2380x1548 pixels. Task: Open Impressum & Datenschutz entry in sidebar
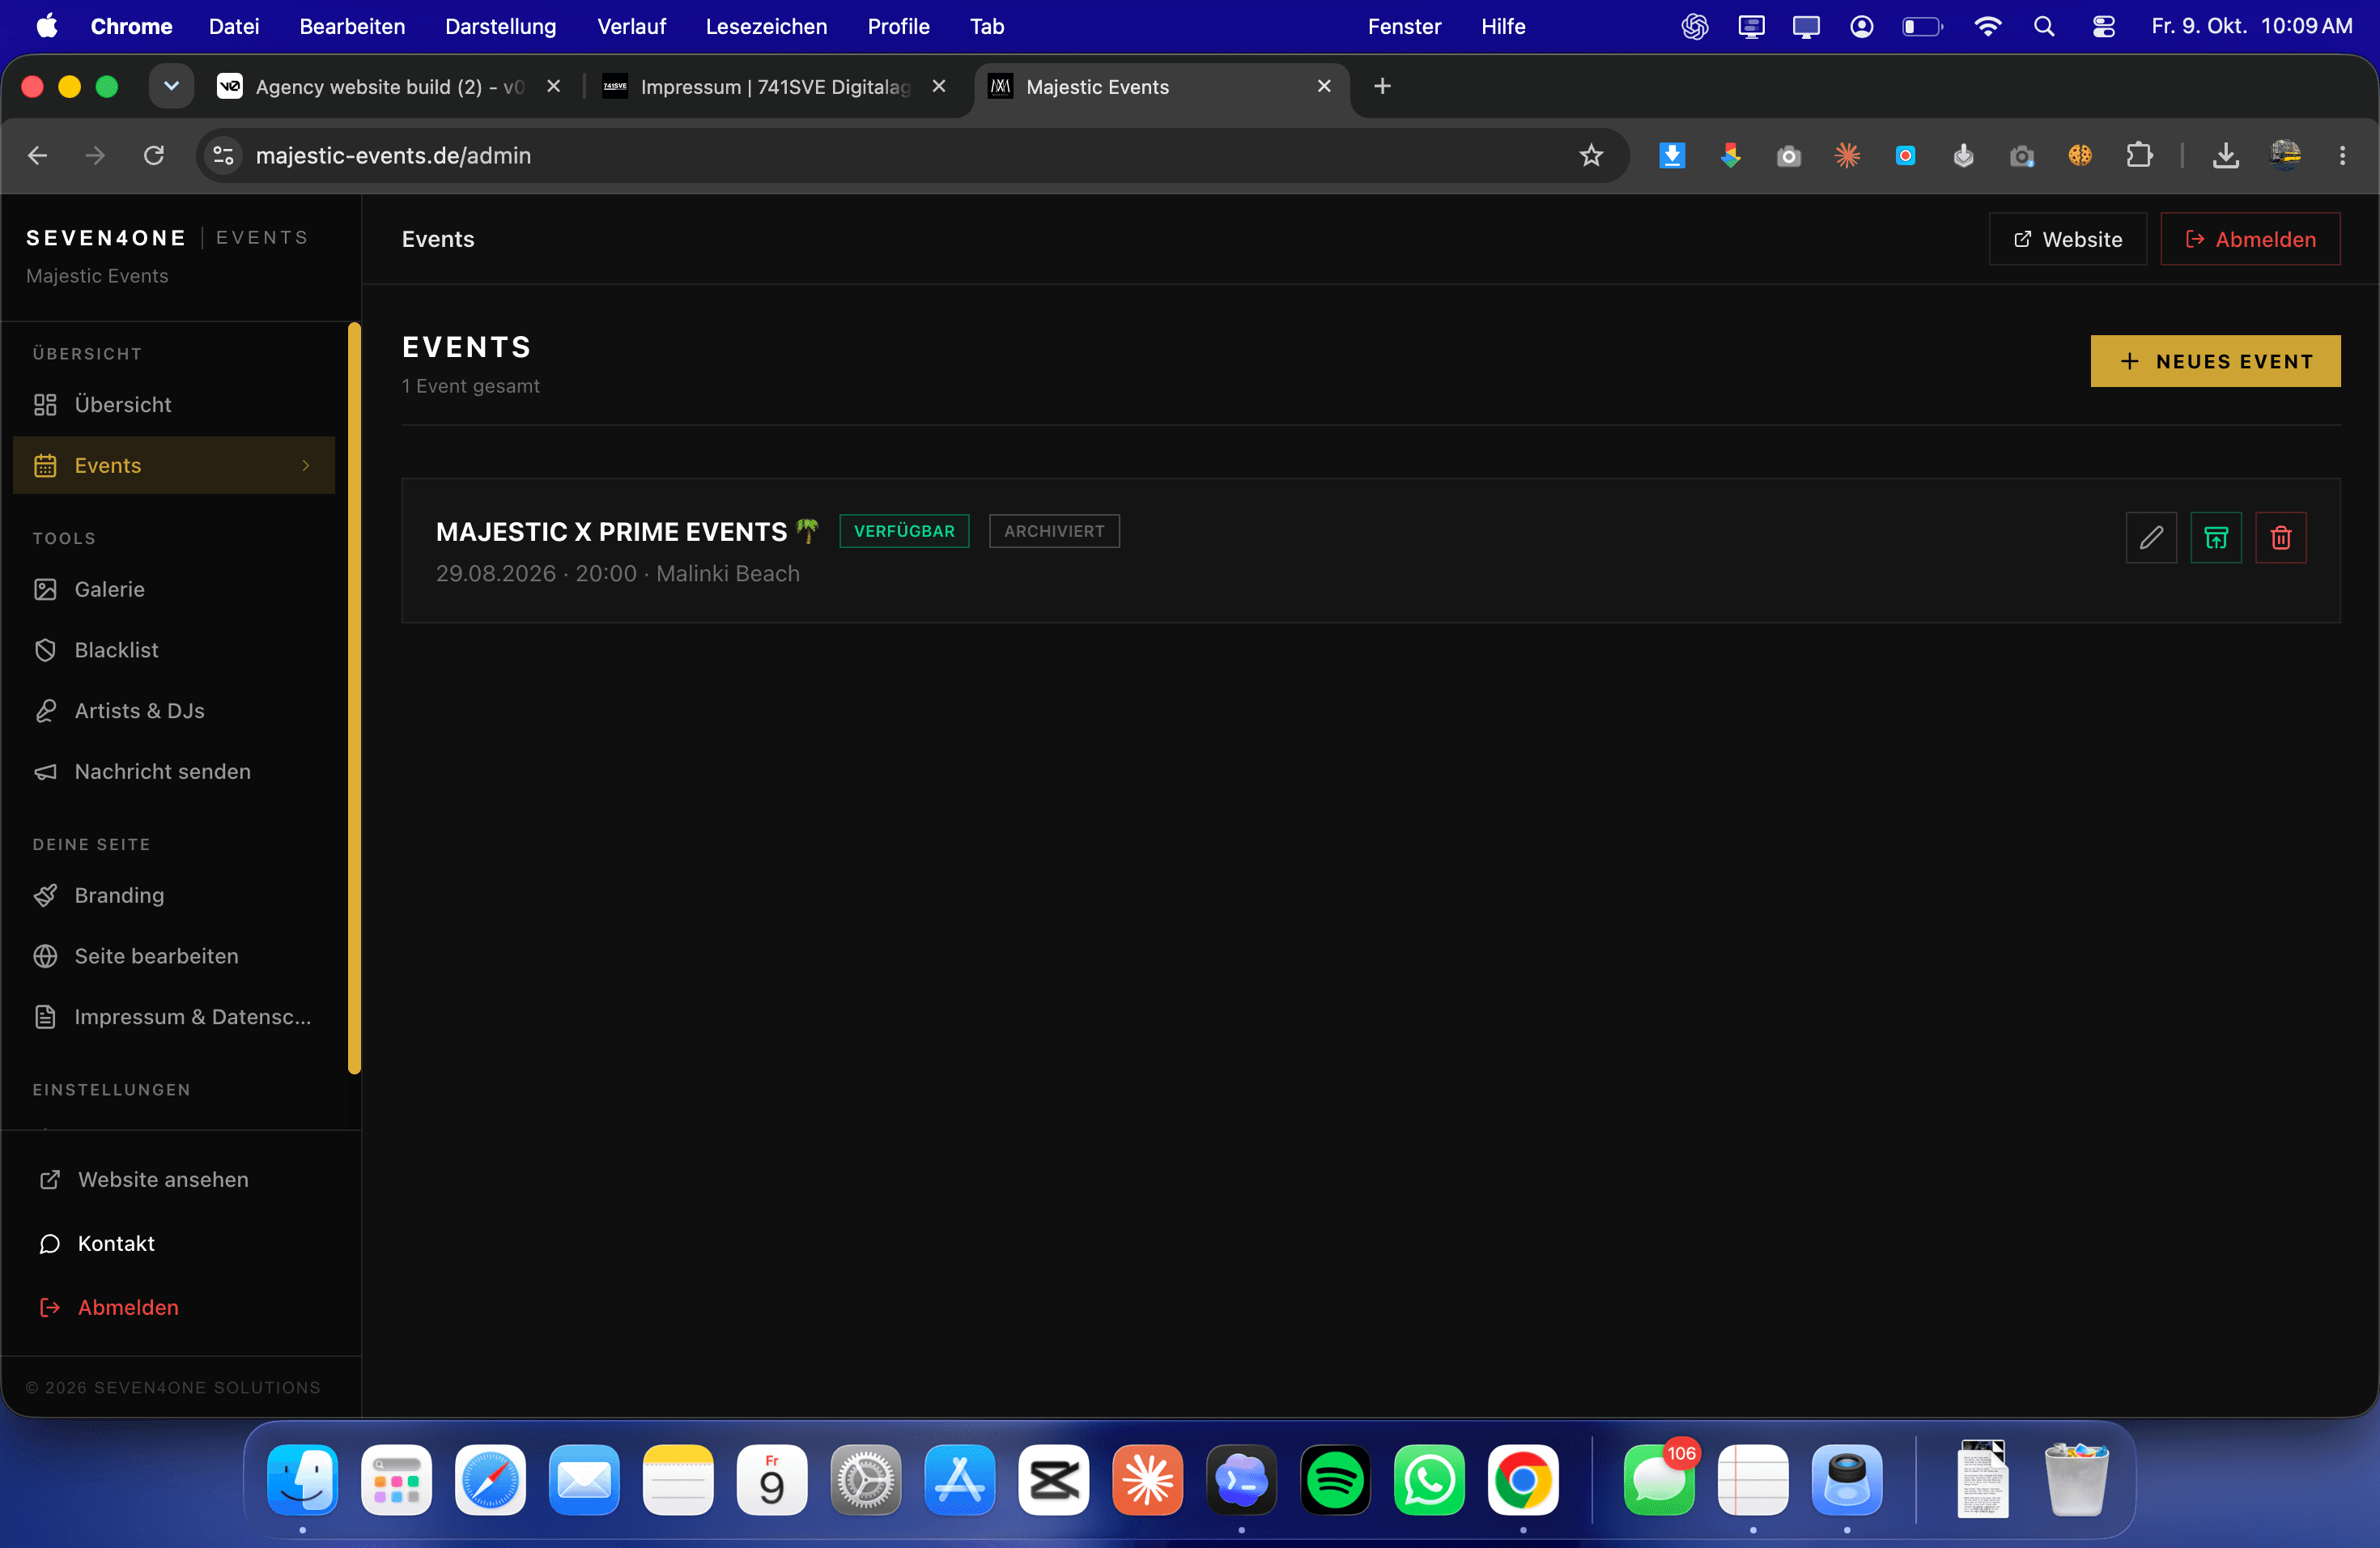click(174, 1017)
